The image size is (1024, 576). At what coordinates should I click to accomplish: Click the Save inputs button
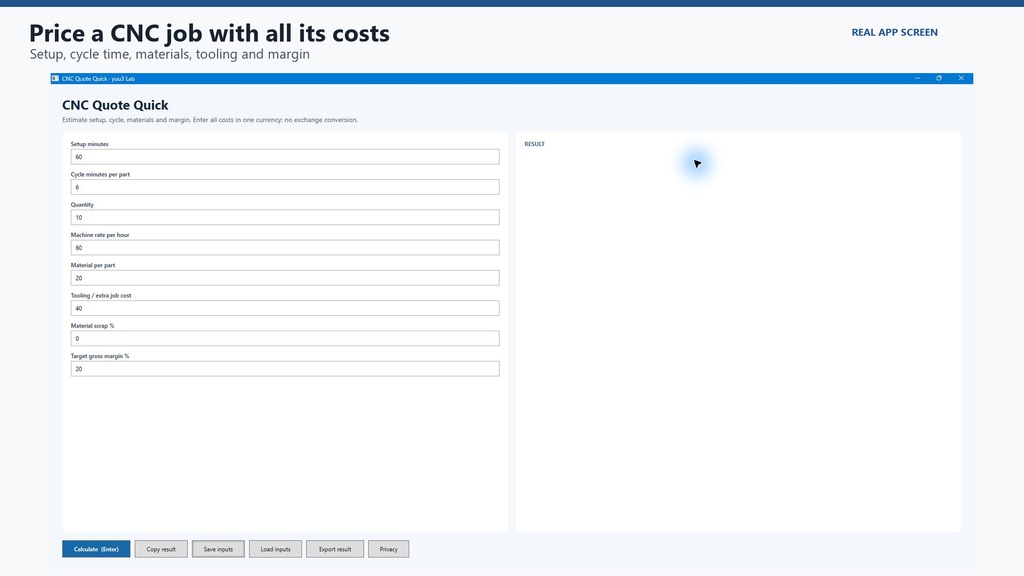[x=218, y=549]
